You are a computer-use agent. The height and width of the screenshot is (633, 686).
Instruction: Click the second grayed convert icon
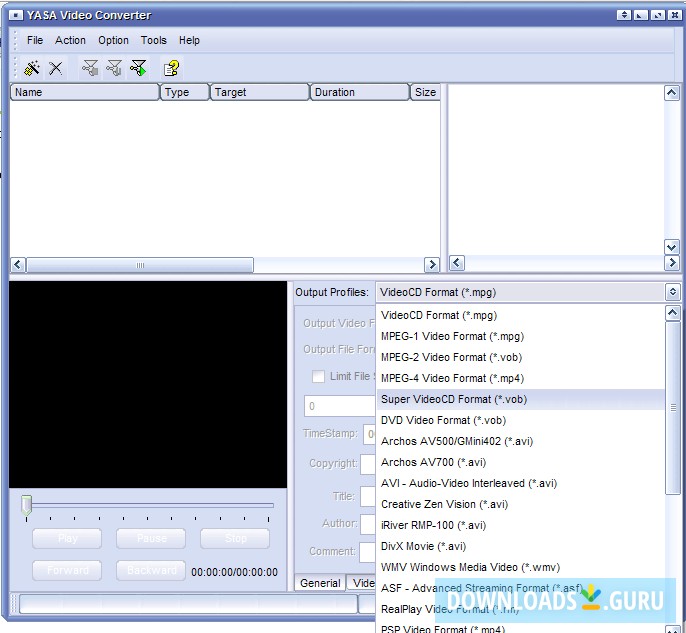point(114,68)
